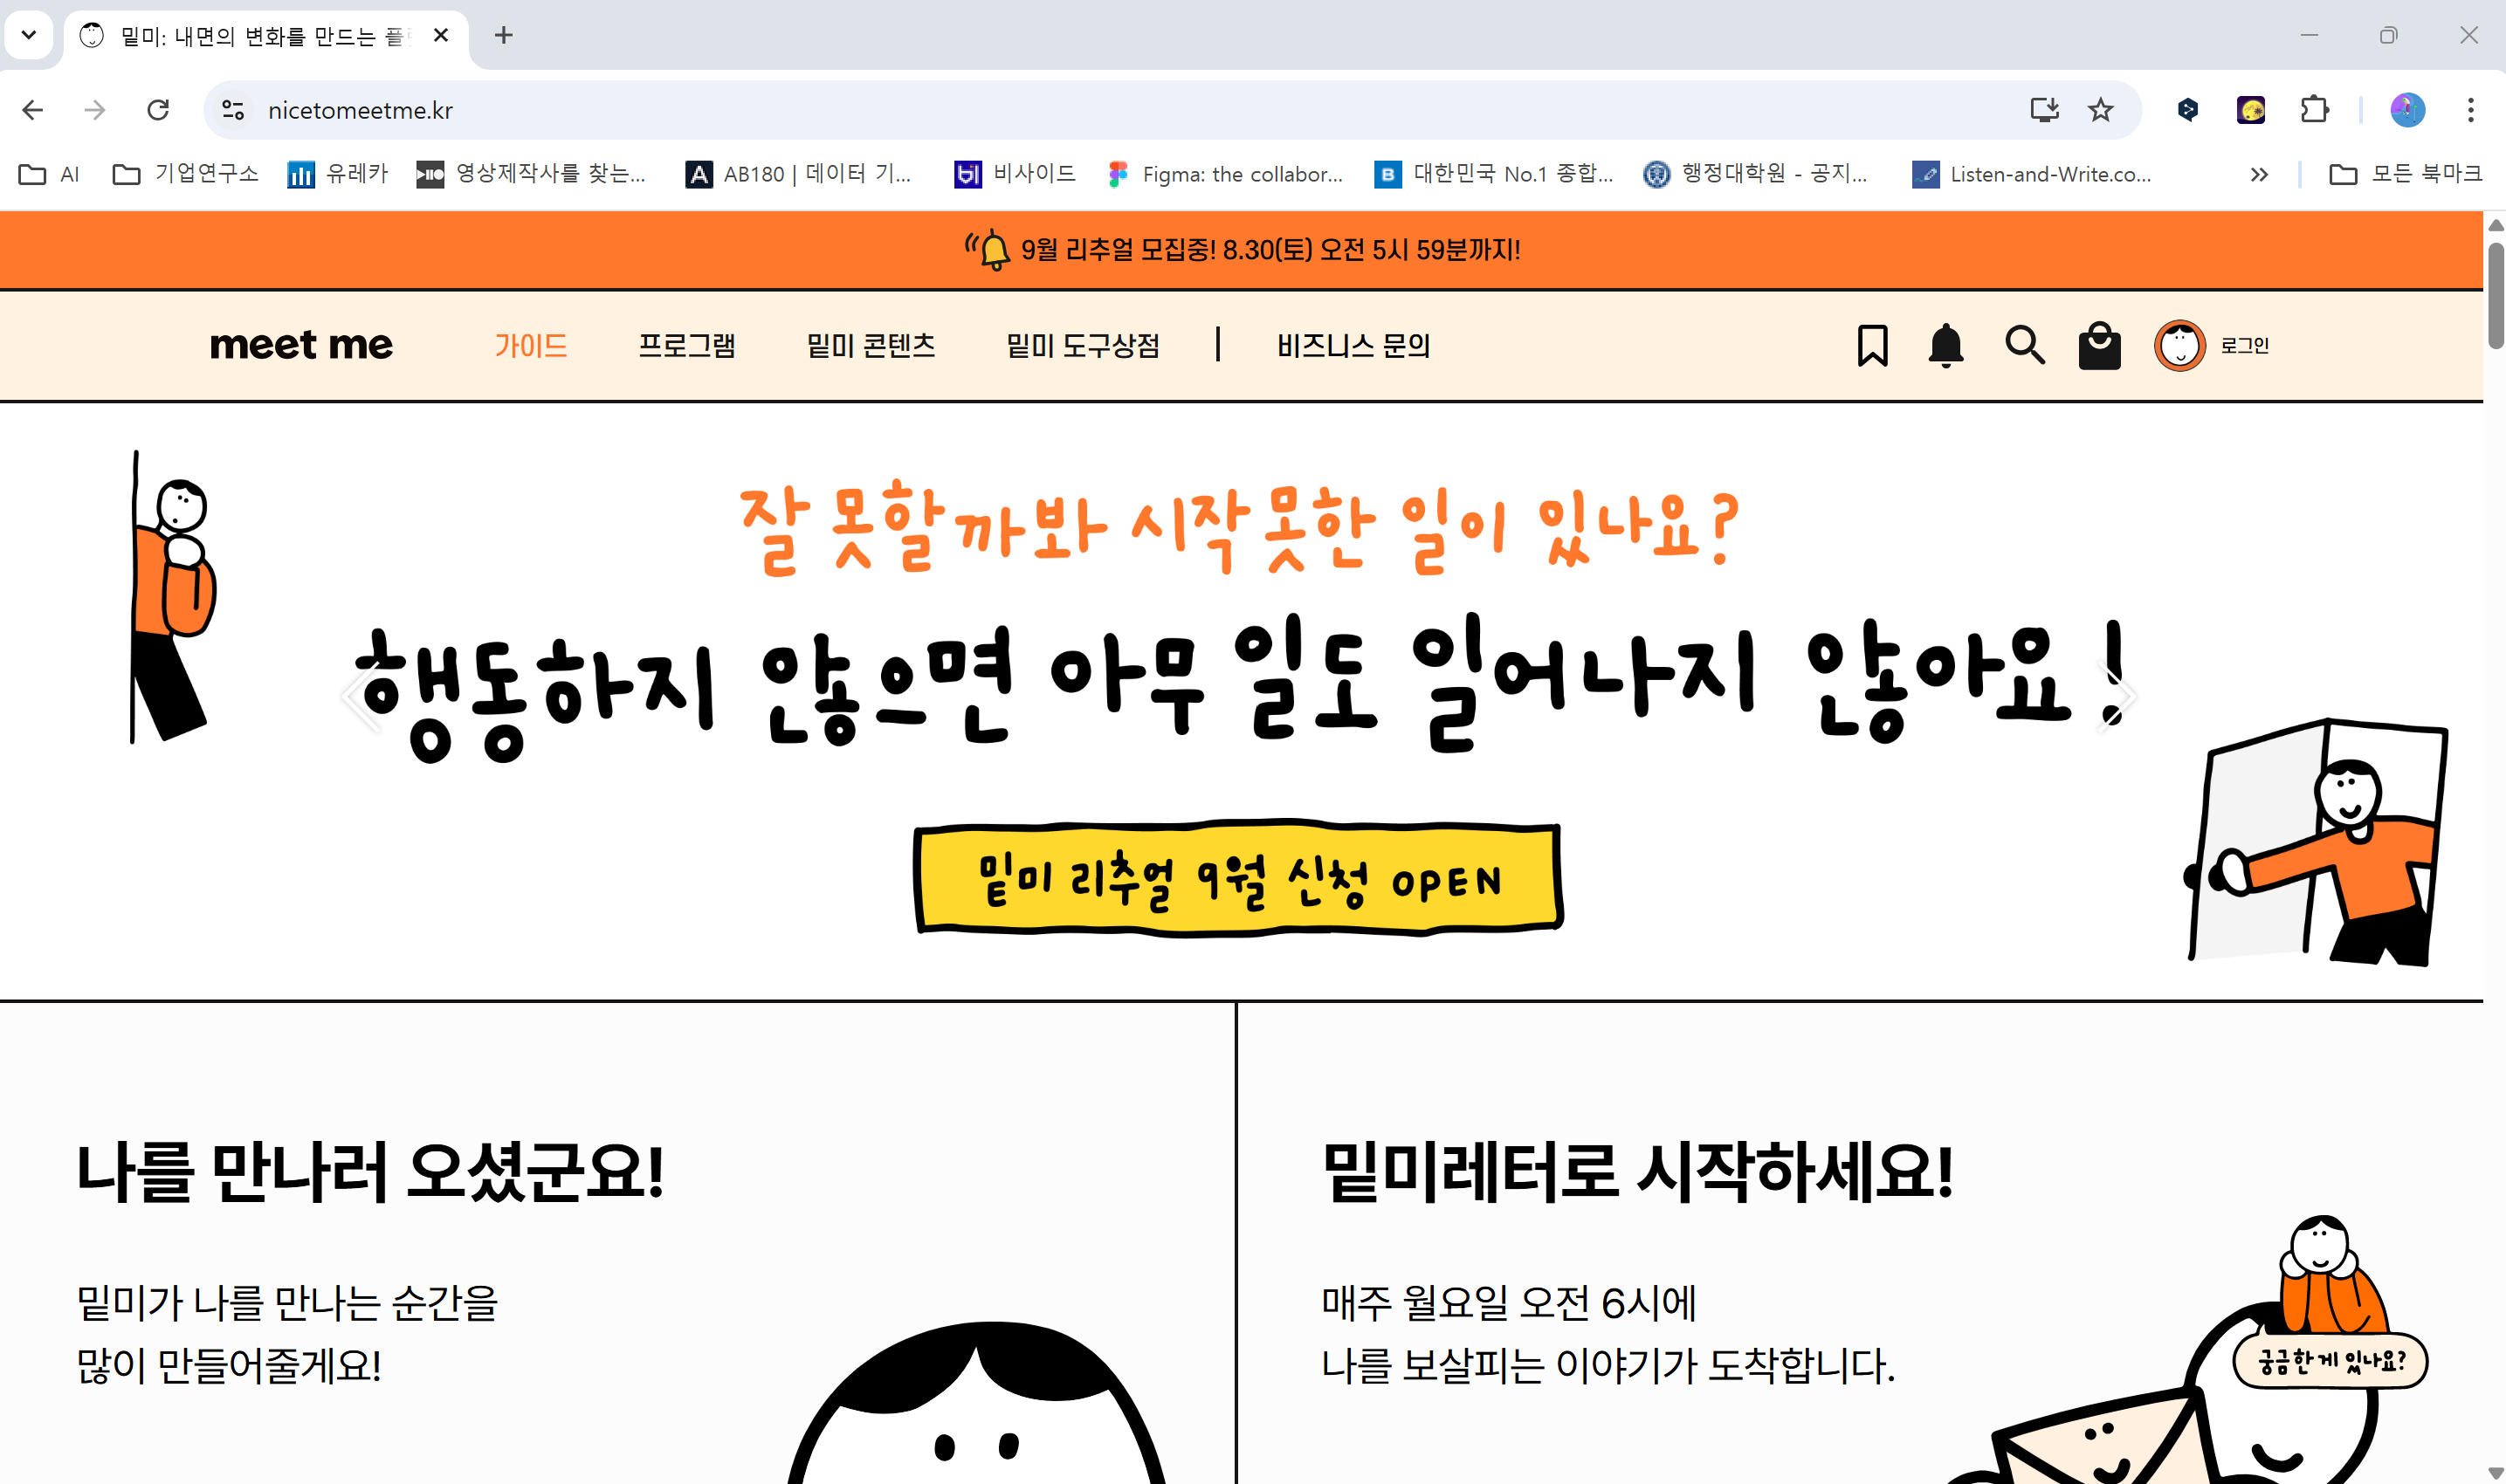Open the 행정대학원 - 공지 bookmark

(1755, 174)
